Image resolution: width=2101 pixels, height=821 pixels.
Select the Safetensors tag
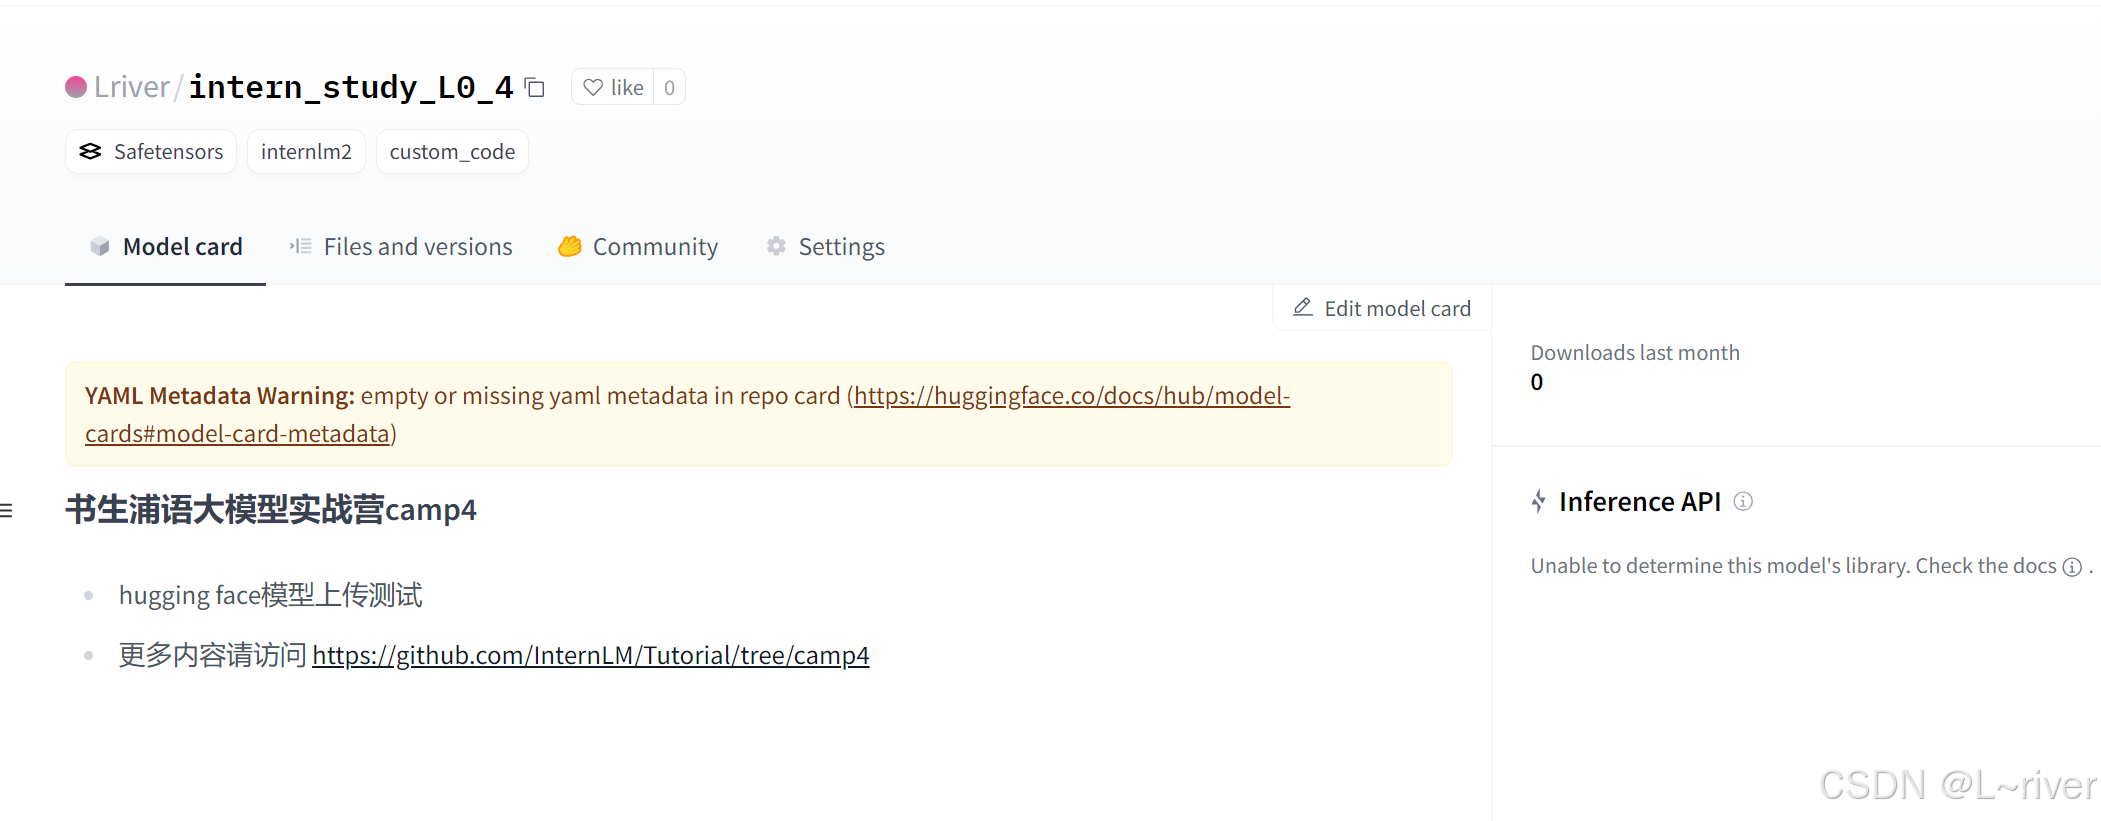tap(151, 151)
